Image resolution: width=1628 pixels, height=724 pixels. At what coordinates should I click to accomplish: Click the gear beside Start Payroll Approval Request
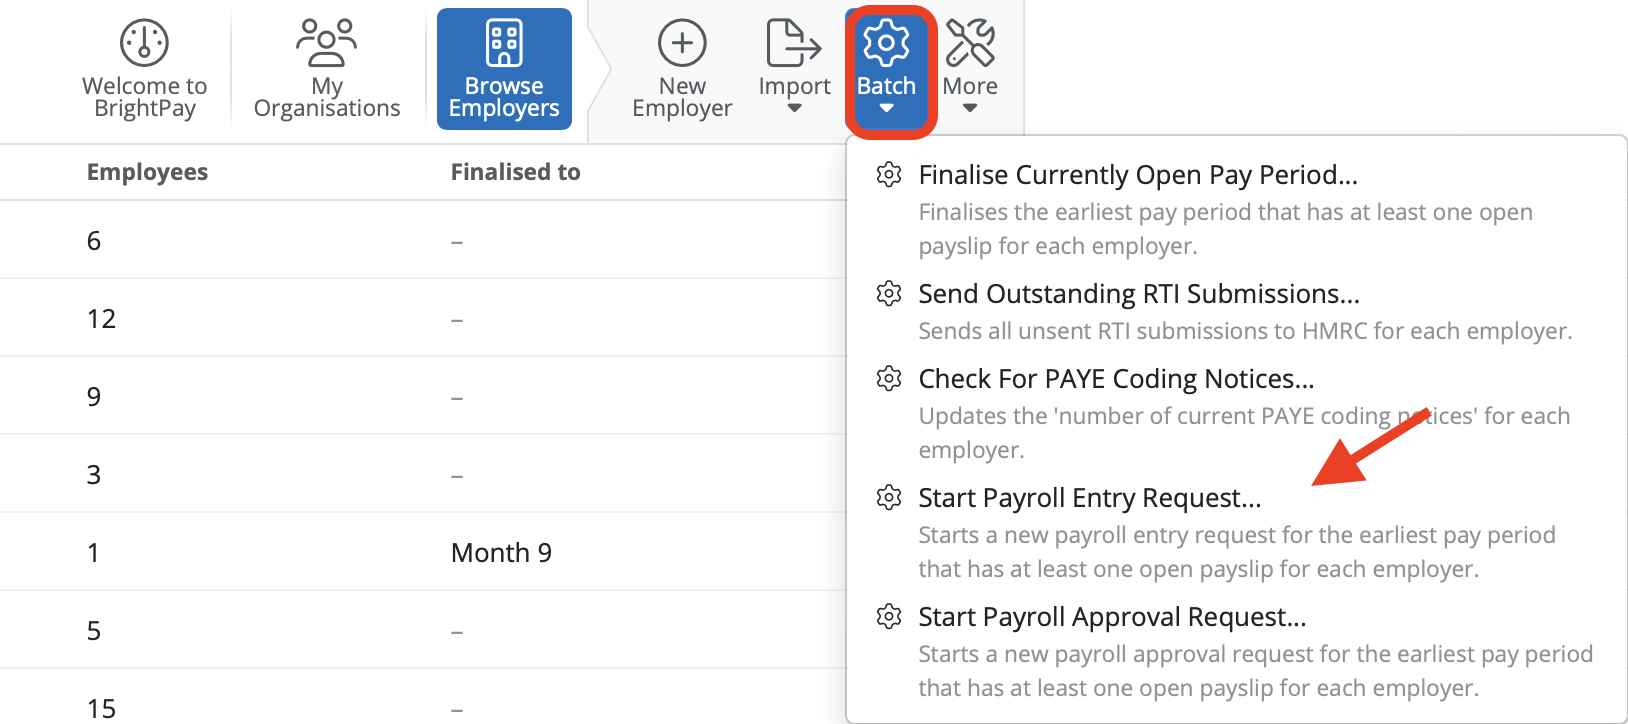[x=889, y=617]
